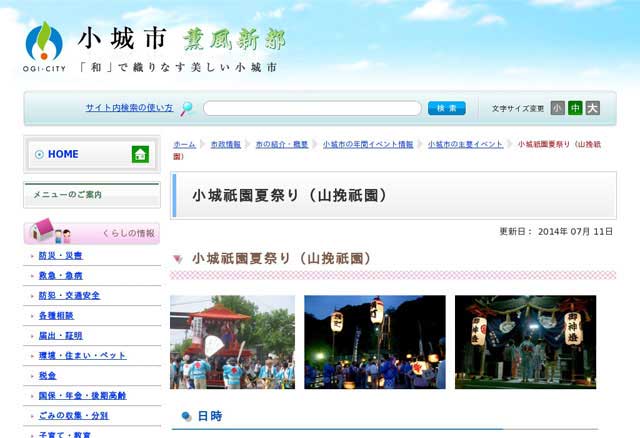The height and width of the screenshot is (438, 640).
Task: Click 小城市の主要イベント breadcrumb
Action: click(465, 145)
